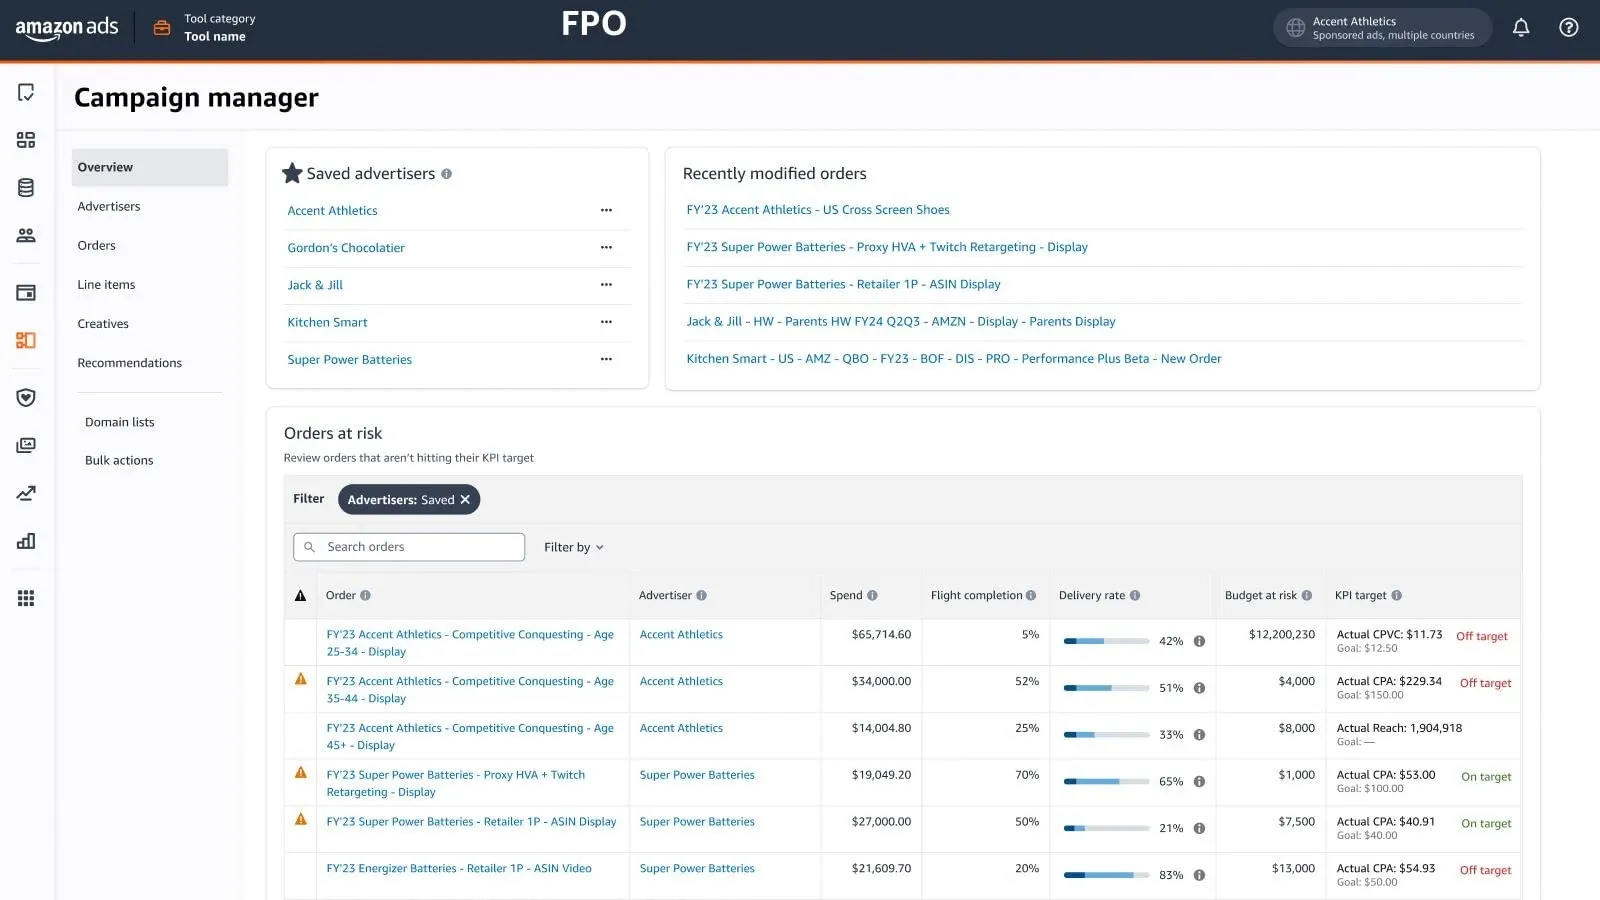Open the Accent Athletics account switcher
This screenshot has height=900, width=1600.
pyautogui.click(x=1381, y=28)
